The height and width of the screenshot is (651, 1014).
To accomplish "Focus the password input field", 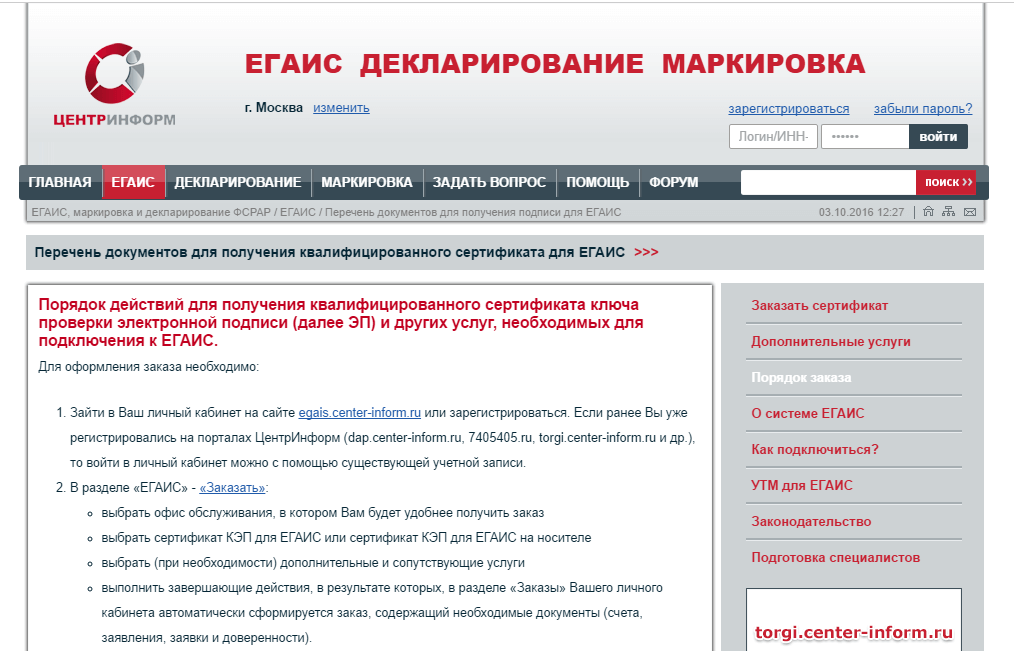I will [x=865, y=136].
